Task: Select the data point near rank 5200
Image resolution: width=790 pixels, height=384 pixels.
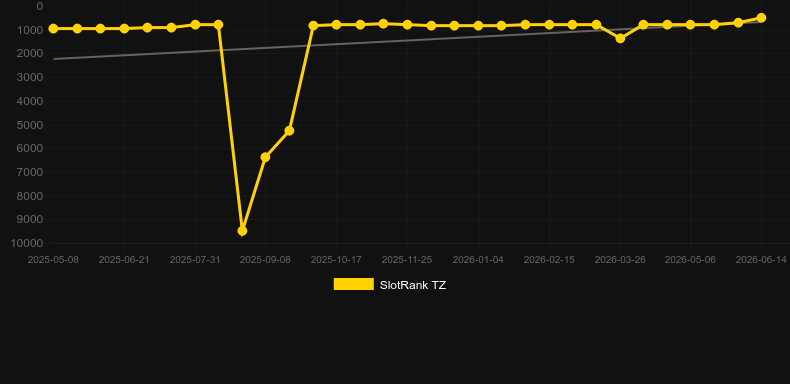Action: click(x=289, y=131)
